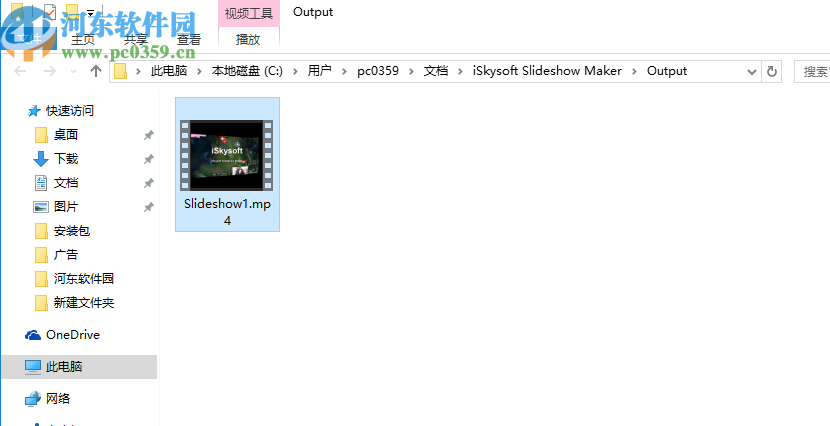Navigate to 文档 breadcrumb
The height and width of the screenshot is (426, 830).
[436, 71]
